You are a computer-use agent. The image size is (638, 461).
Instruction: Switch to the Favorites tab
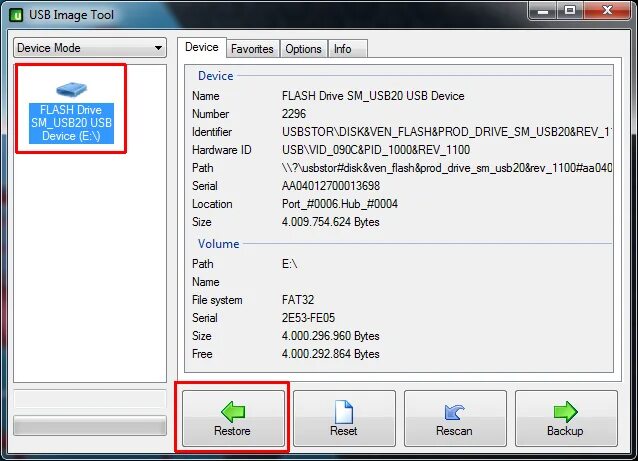(252, 49)
